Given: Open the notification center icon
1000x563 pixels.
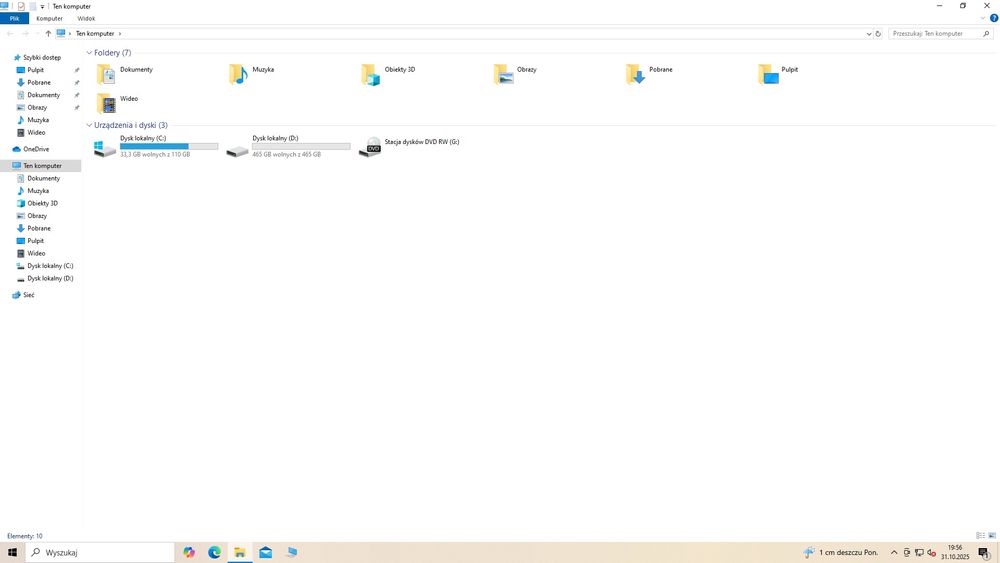Looking at the screenshot, I should click(x=984, y=553).
